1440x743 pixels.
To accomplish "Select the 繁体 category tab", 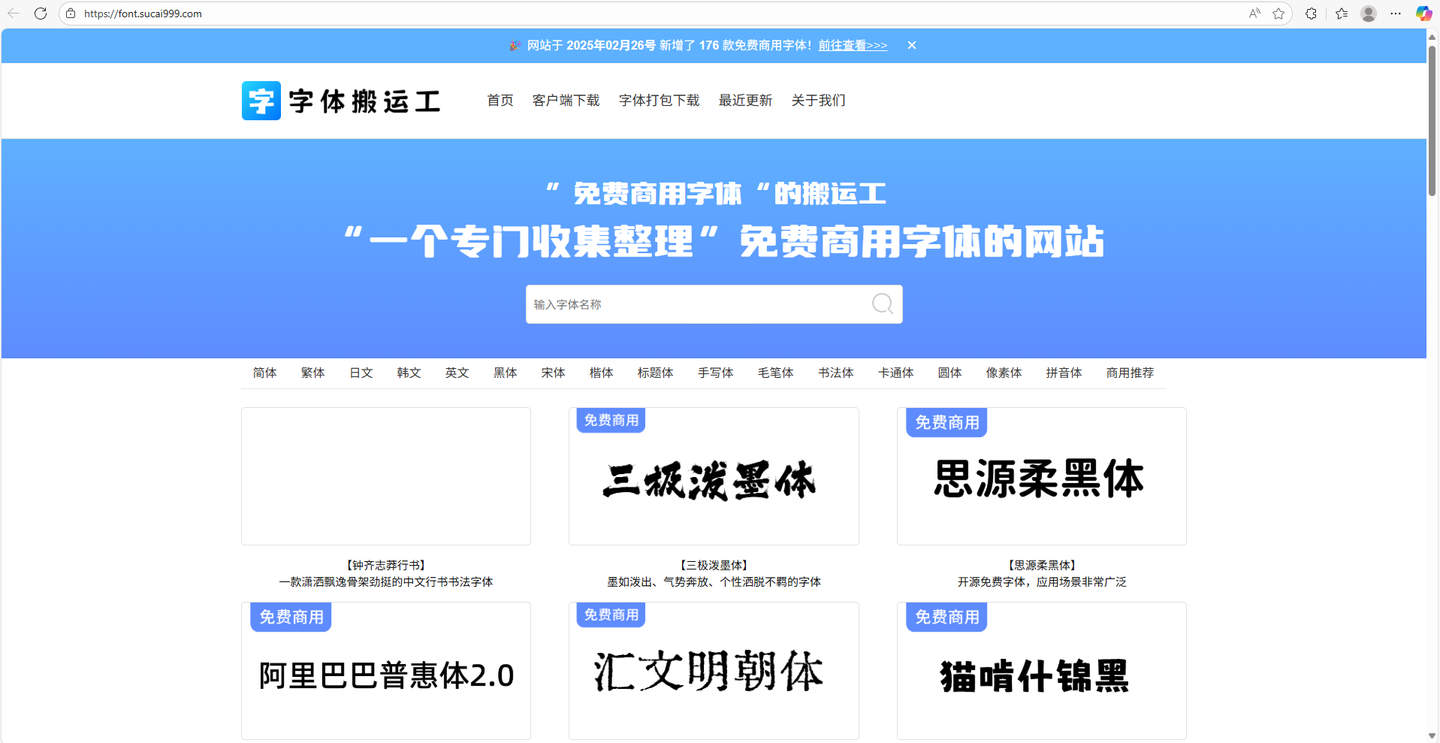I will 313,373.
